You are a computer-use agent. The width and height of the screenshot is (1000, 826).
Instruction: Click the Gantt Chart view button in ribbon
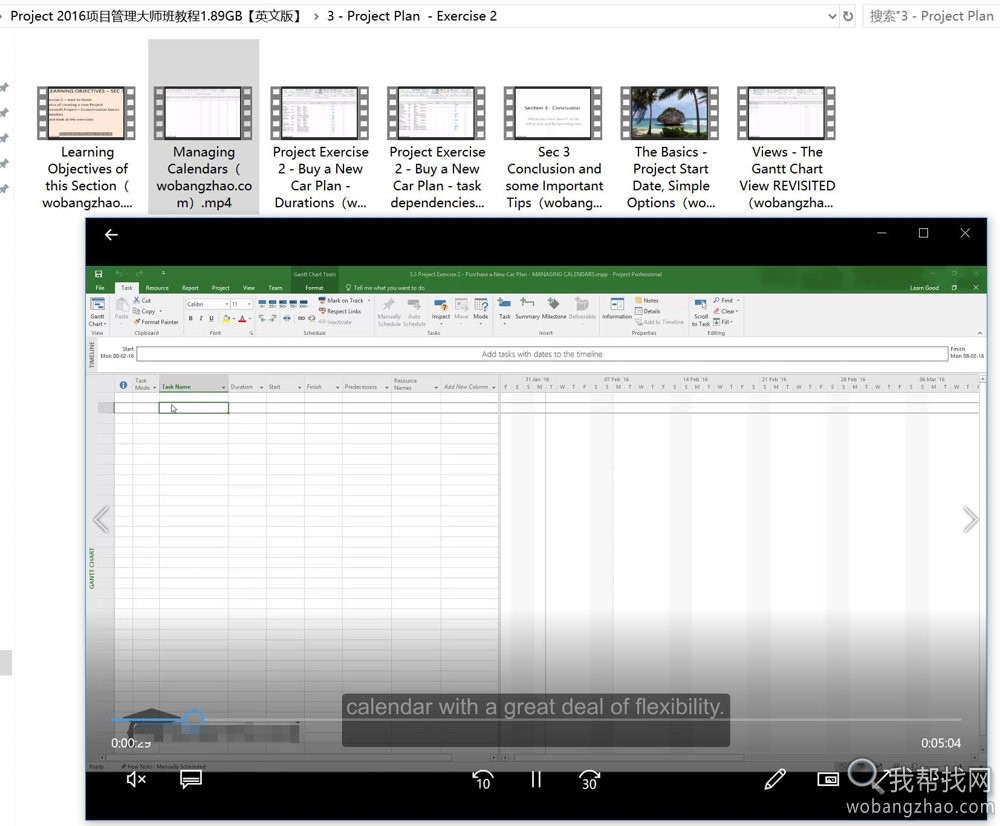98,312
